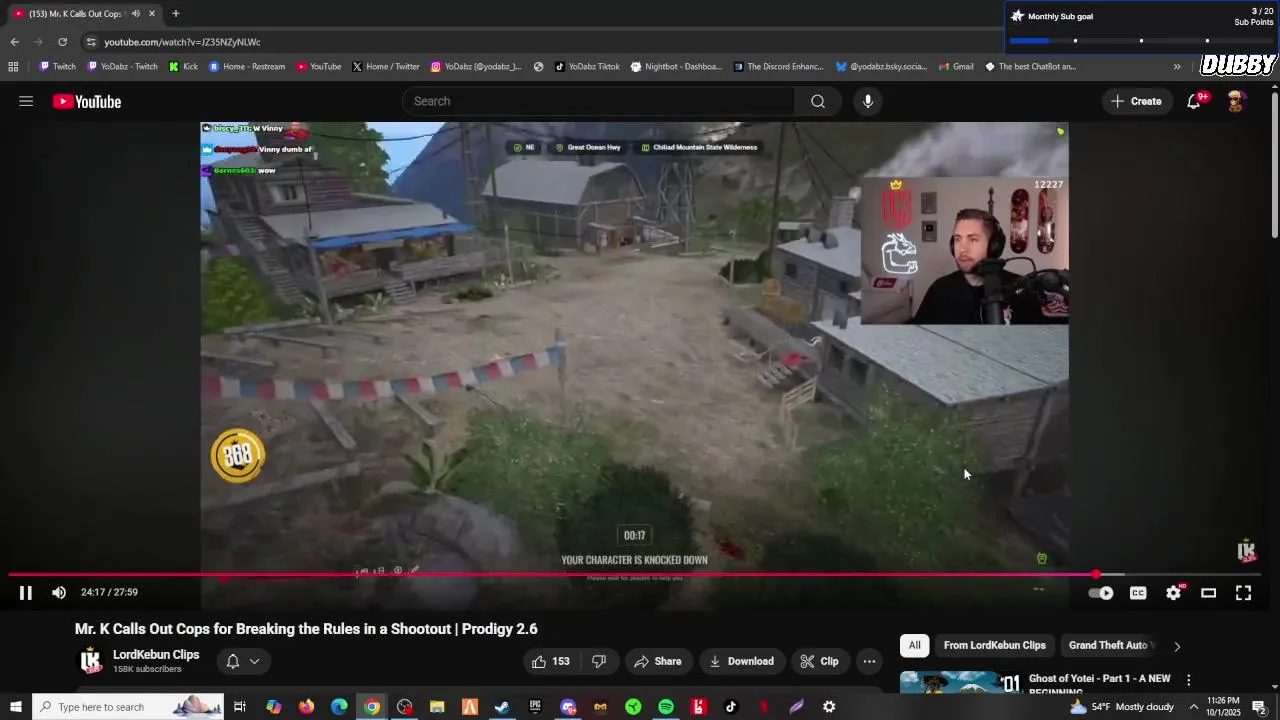Search with voice microphone
Screen dimensions: 1280x720
[x=868, y=101]
